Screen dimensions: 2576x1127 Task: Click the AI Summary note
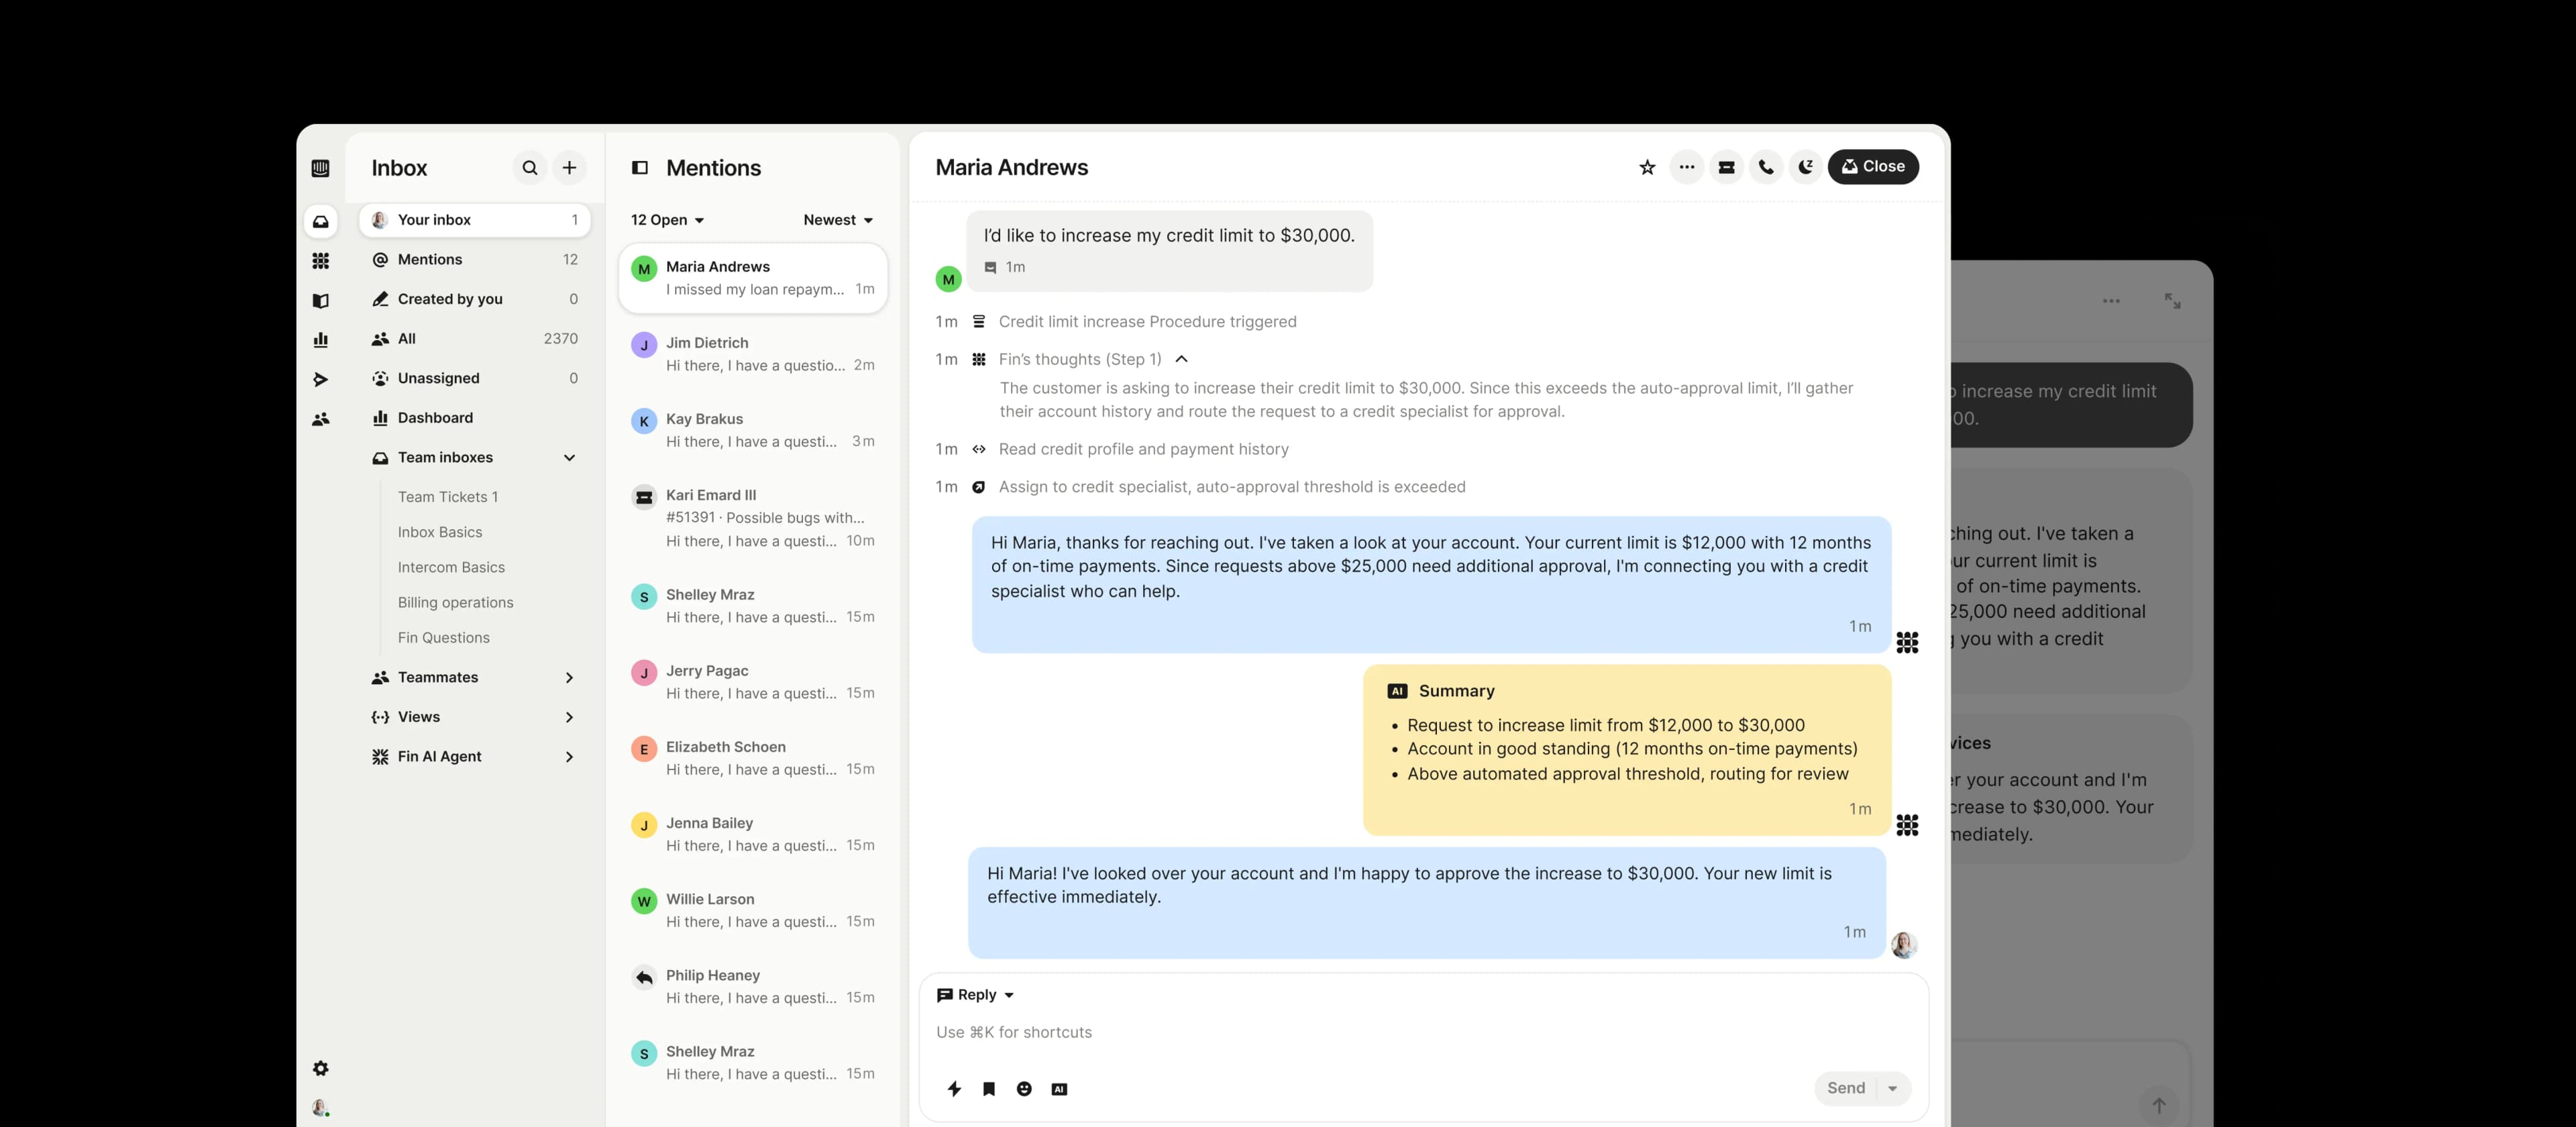(1627, 750)
